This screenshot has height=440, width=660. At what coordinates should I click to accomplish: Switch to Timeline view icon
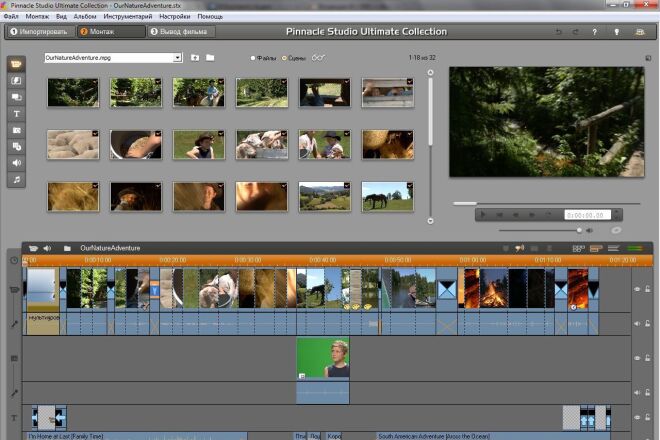tap(596, 248)
